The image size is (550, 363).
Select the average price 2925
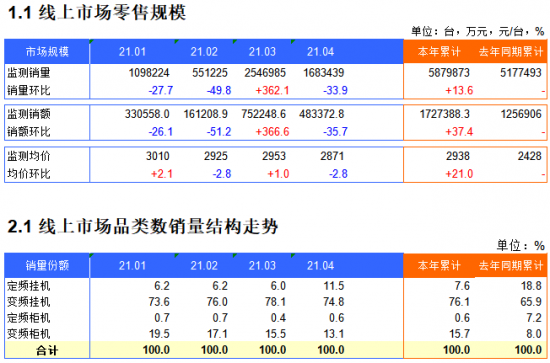coord(216,156)
